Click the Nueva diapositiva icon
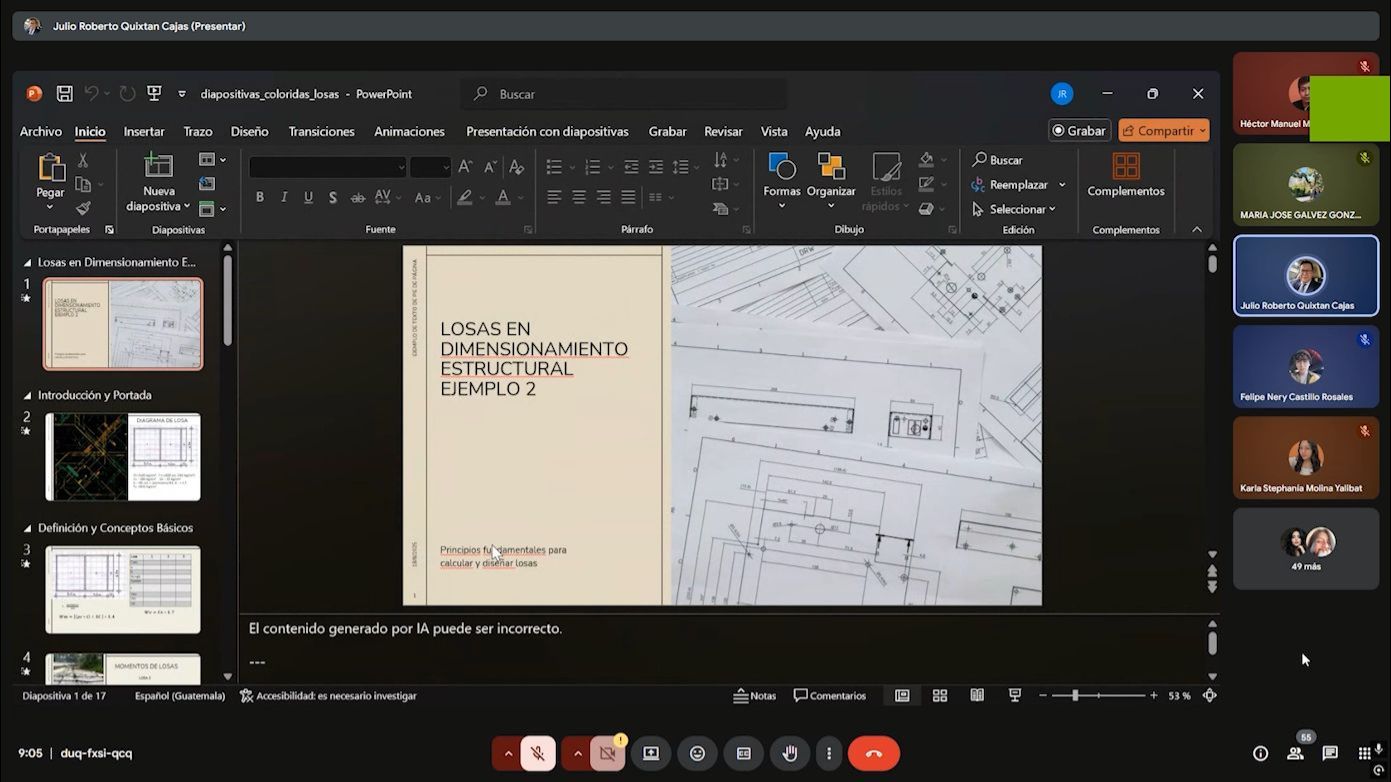 click(159, 166)
